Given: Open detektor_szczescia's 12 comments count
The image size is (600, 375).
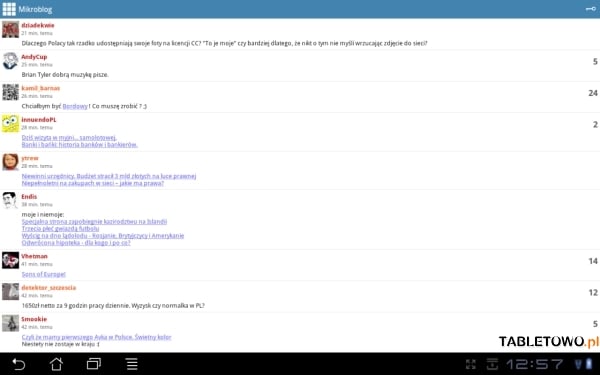Looking at the screenshot, I should pyautogui.click(x=593, y=292).
